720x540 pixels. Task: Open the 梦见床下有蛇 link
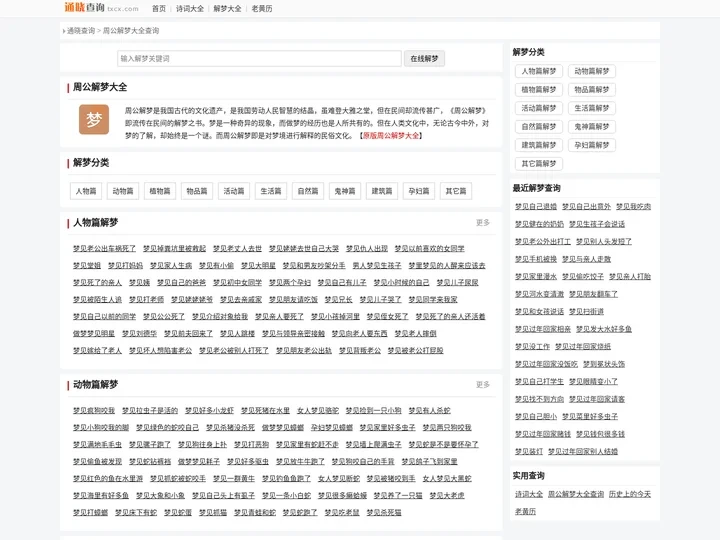coord(136,512)
